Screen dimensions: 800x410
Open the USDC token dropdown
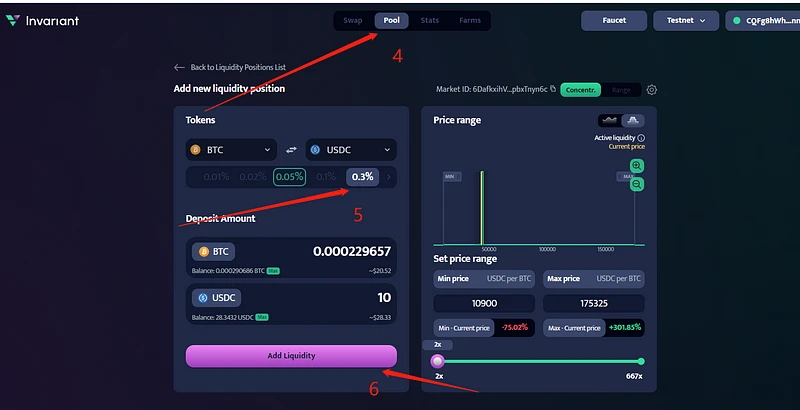click(x=351, y=150)
